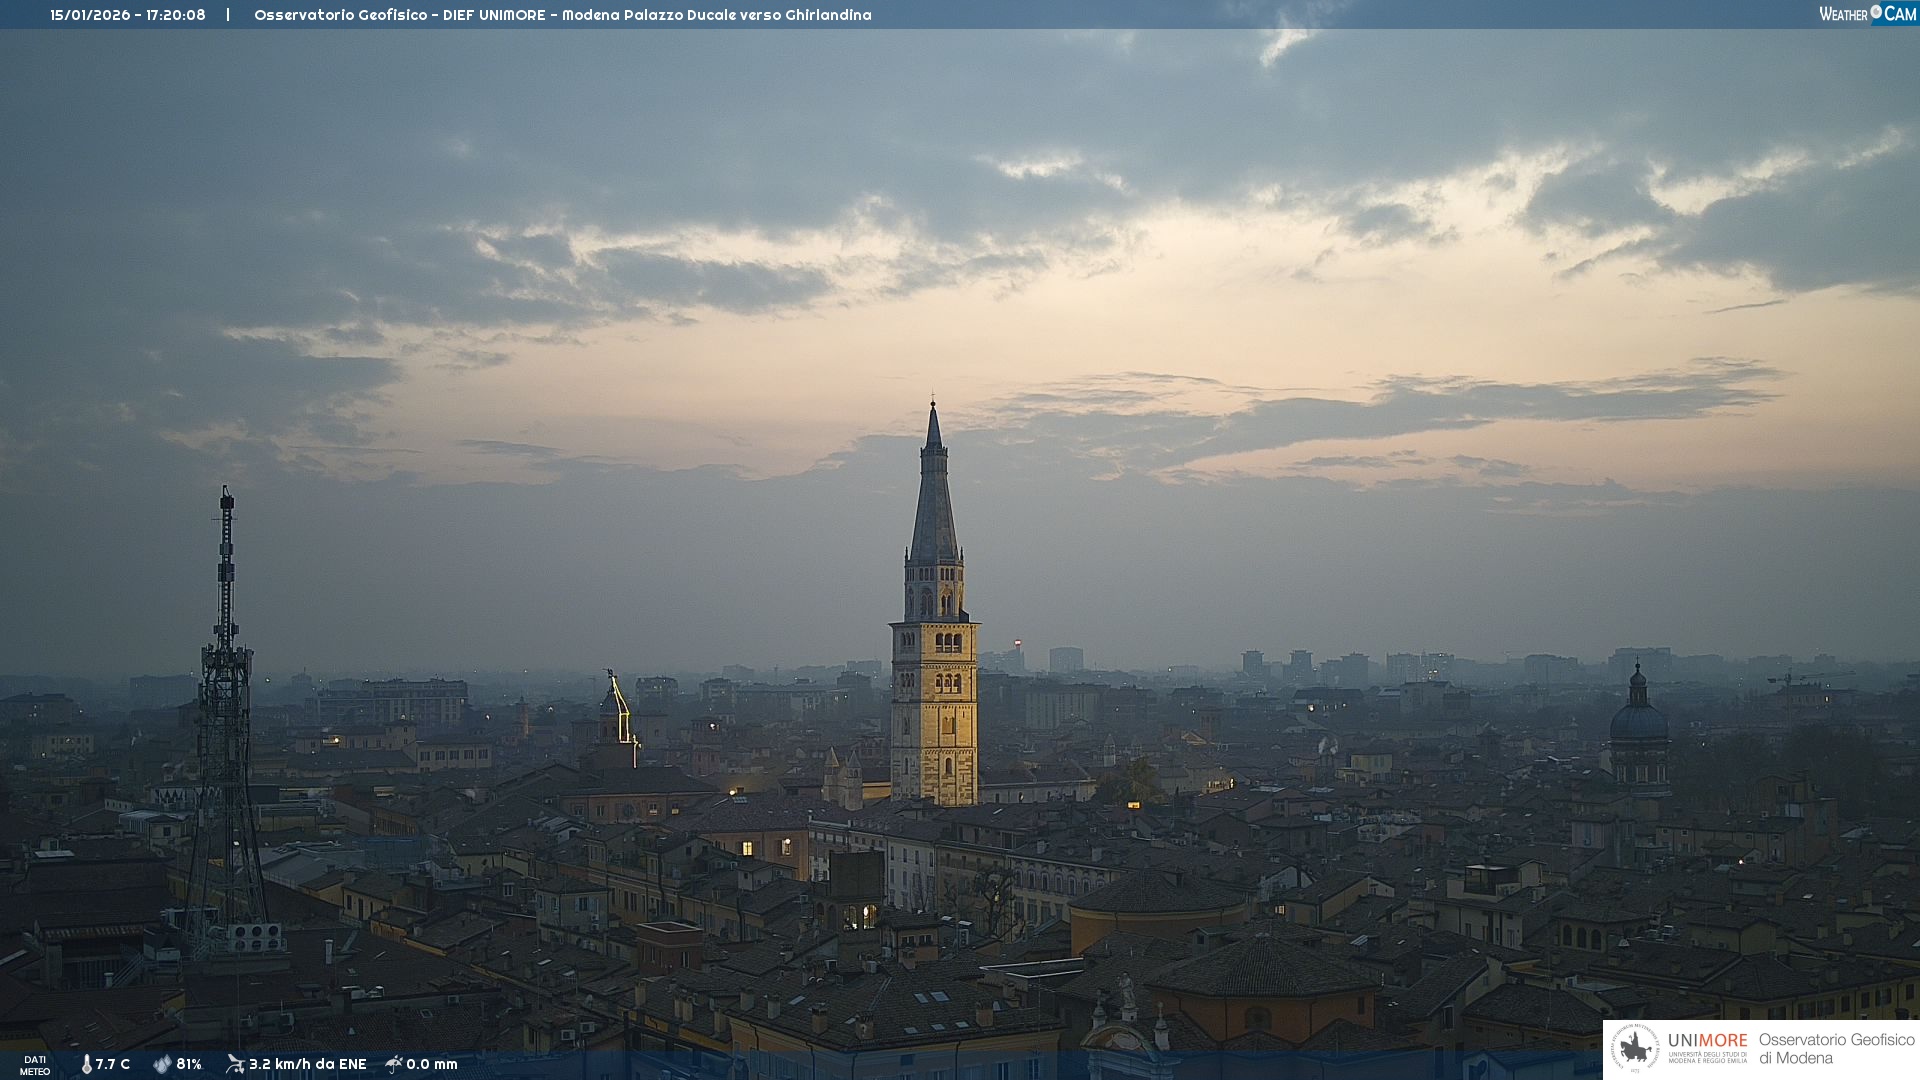Image resolution: width=1920 pixels, height=1080 pixels.
Task: Click the Osservatorio Geofisico di Modena text
Action: pyautogui.click(x=1836, y=1049)
